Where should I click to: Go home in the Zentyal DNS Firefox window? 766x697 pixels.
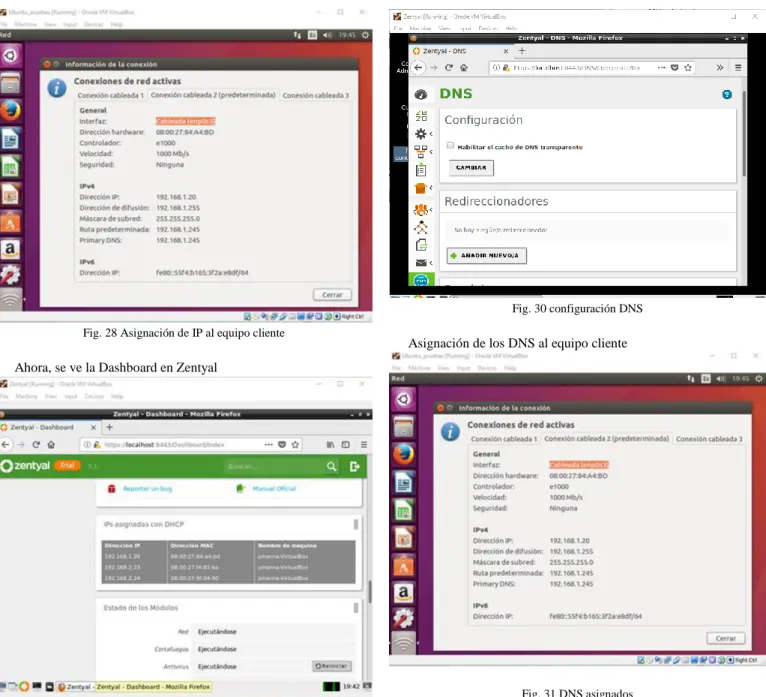(x=464, y=67)
